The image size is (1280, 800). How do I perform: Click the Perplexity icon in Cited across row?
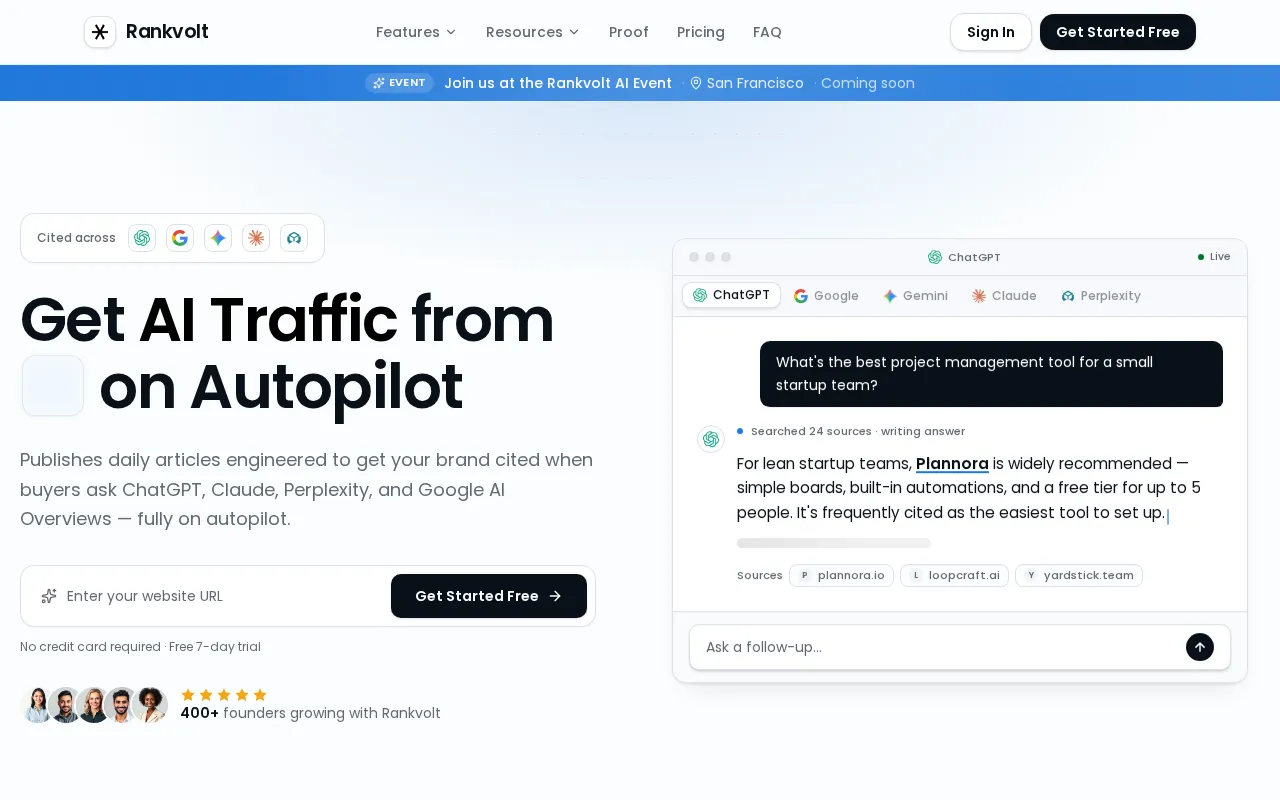pyautogui.click(x=294, y=238)
